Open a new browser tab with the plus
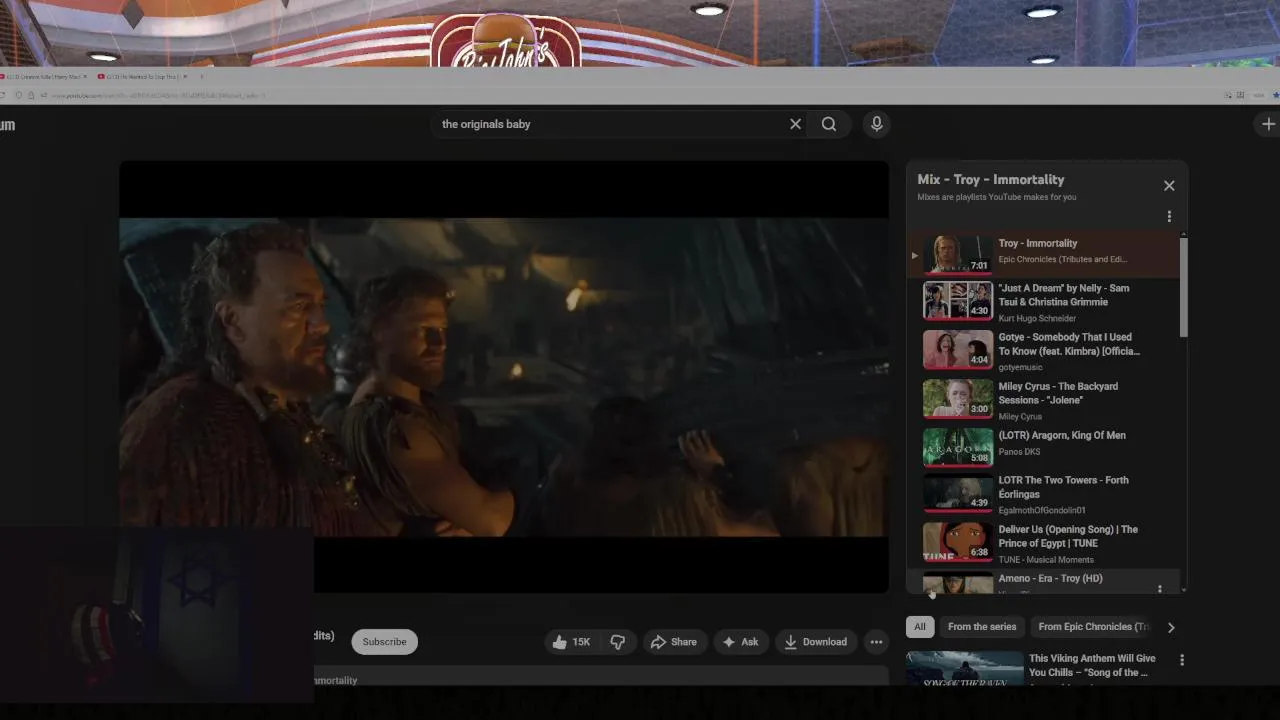1280x720 pixels. pos(201,77)
